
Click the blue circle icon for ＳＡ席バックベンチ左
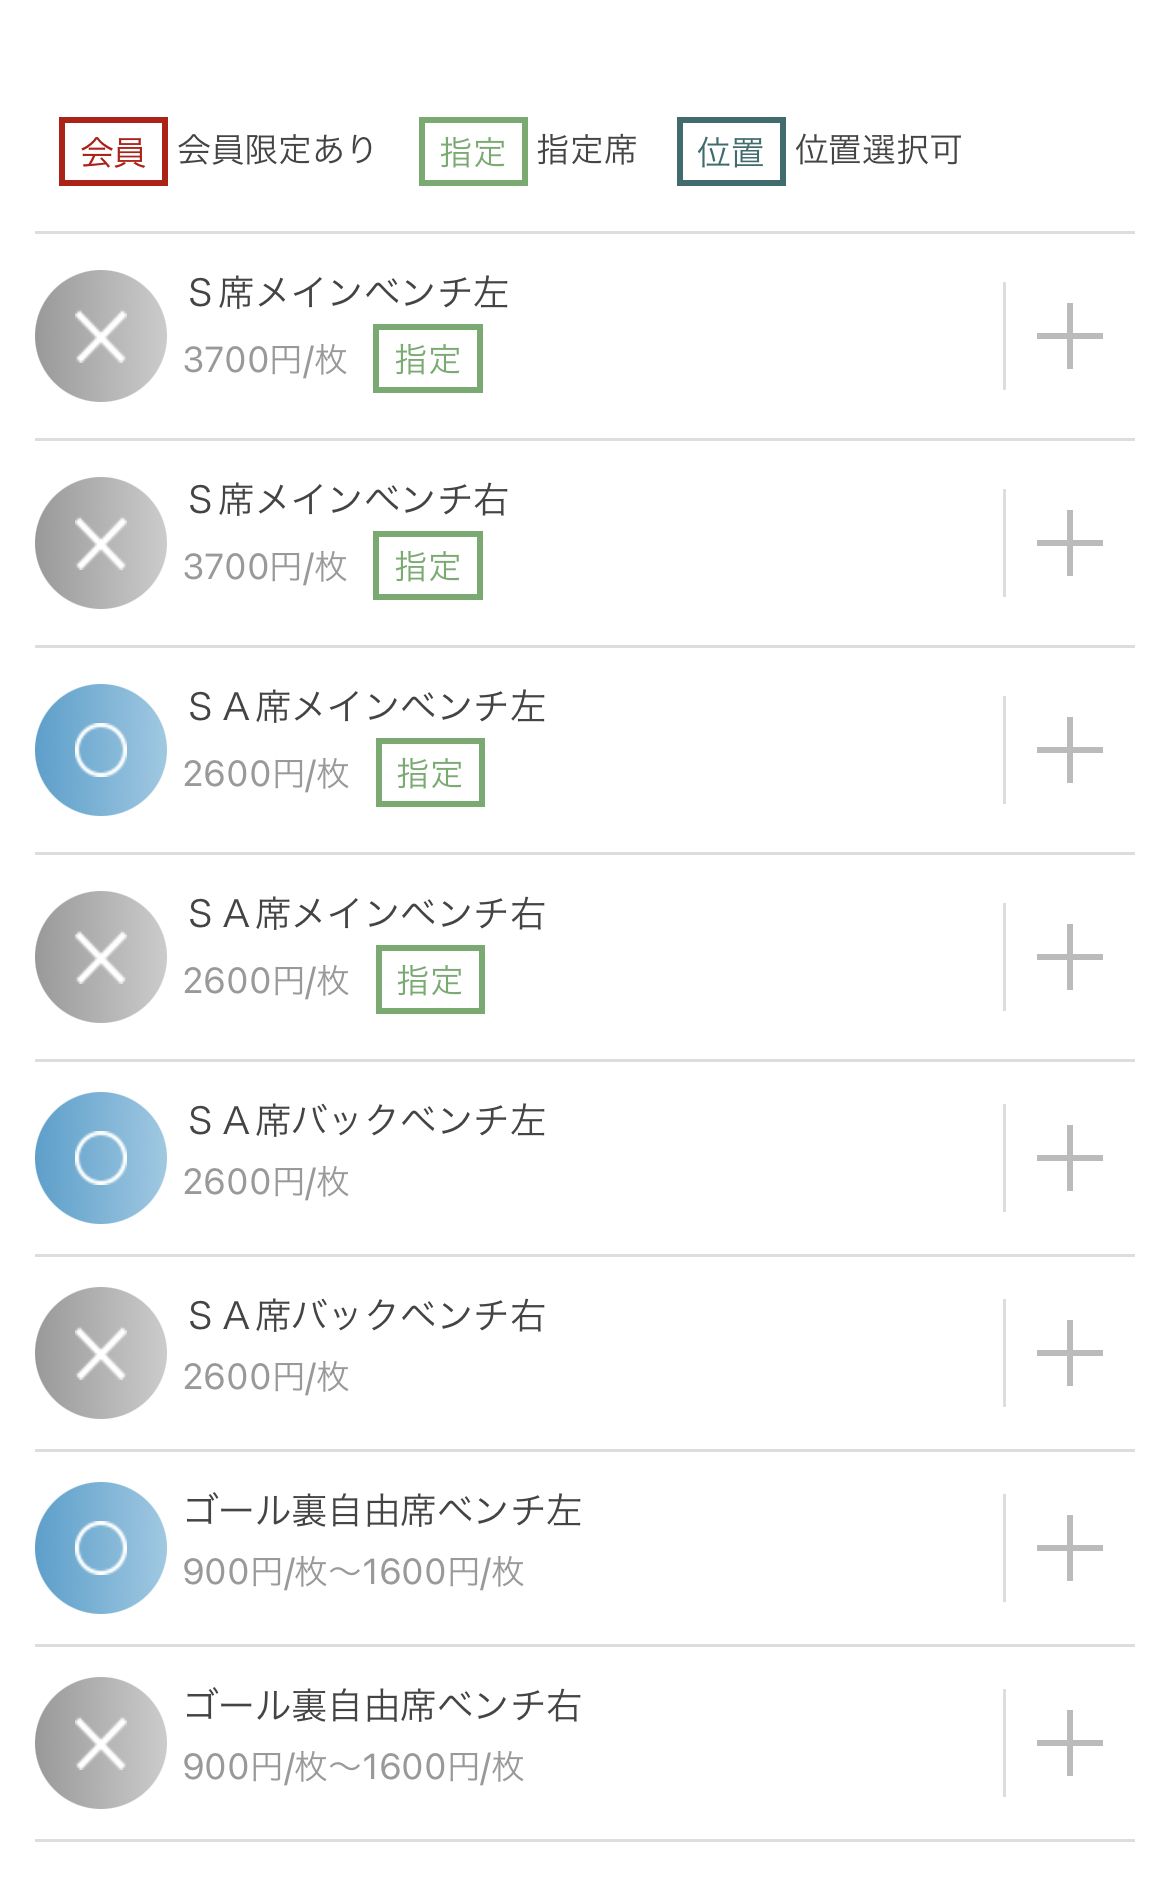101,1158
